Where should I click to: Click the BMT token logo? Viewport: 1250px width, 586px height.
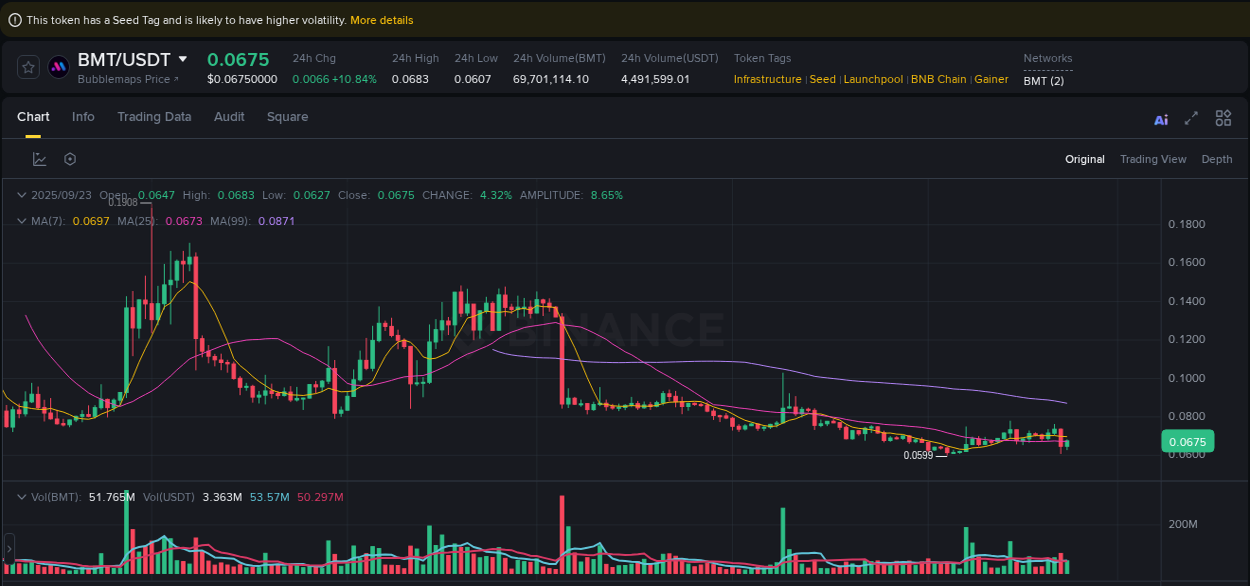coord(59,67)
